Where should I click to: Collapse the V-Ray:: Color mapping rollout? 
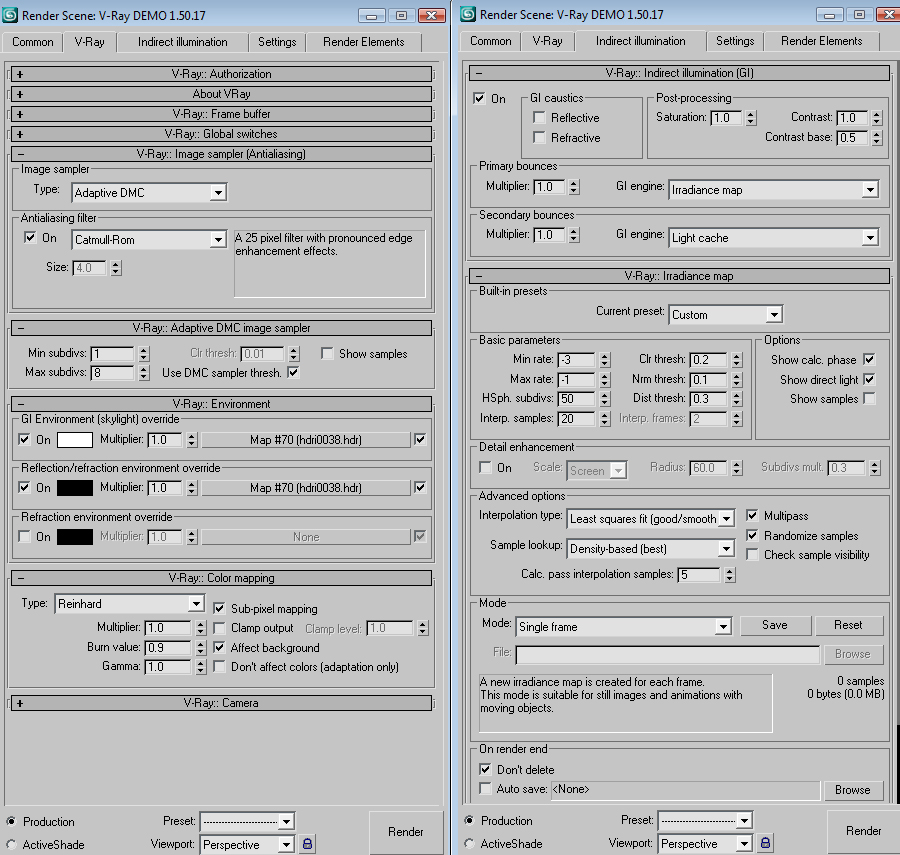222,578
